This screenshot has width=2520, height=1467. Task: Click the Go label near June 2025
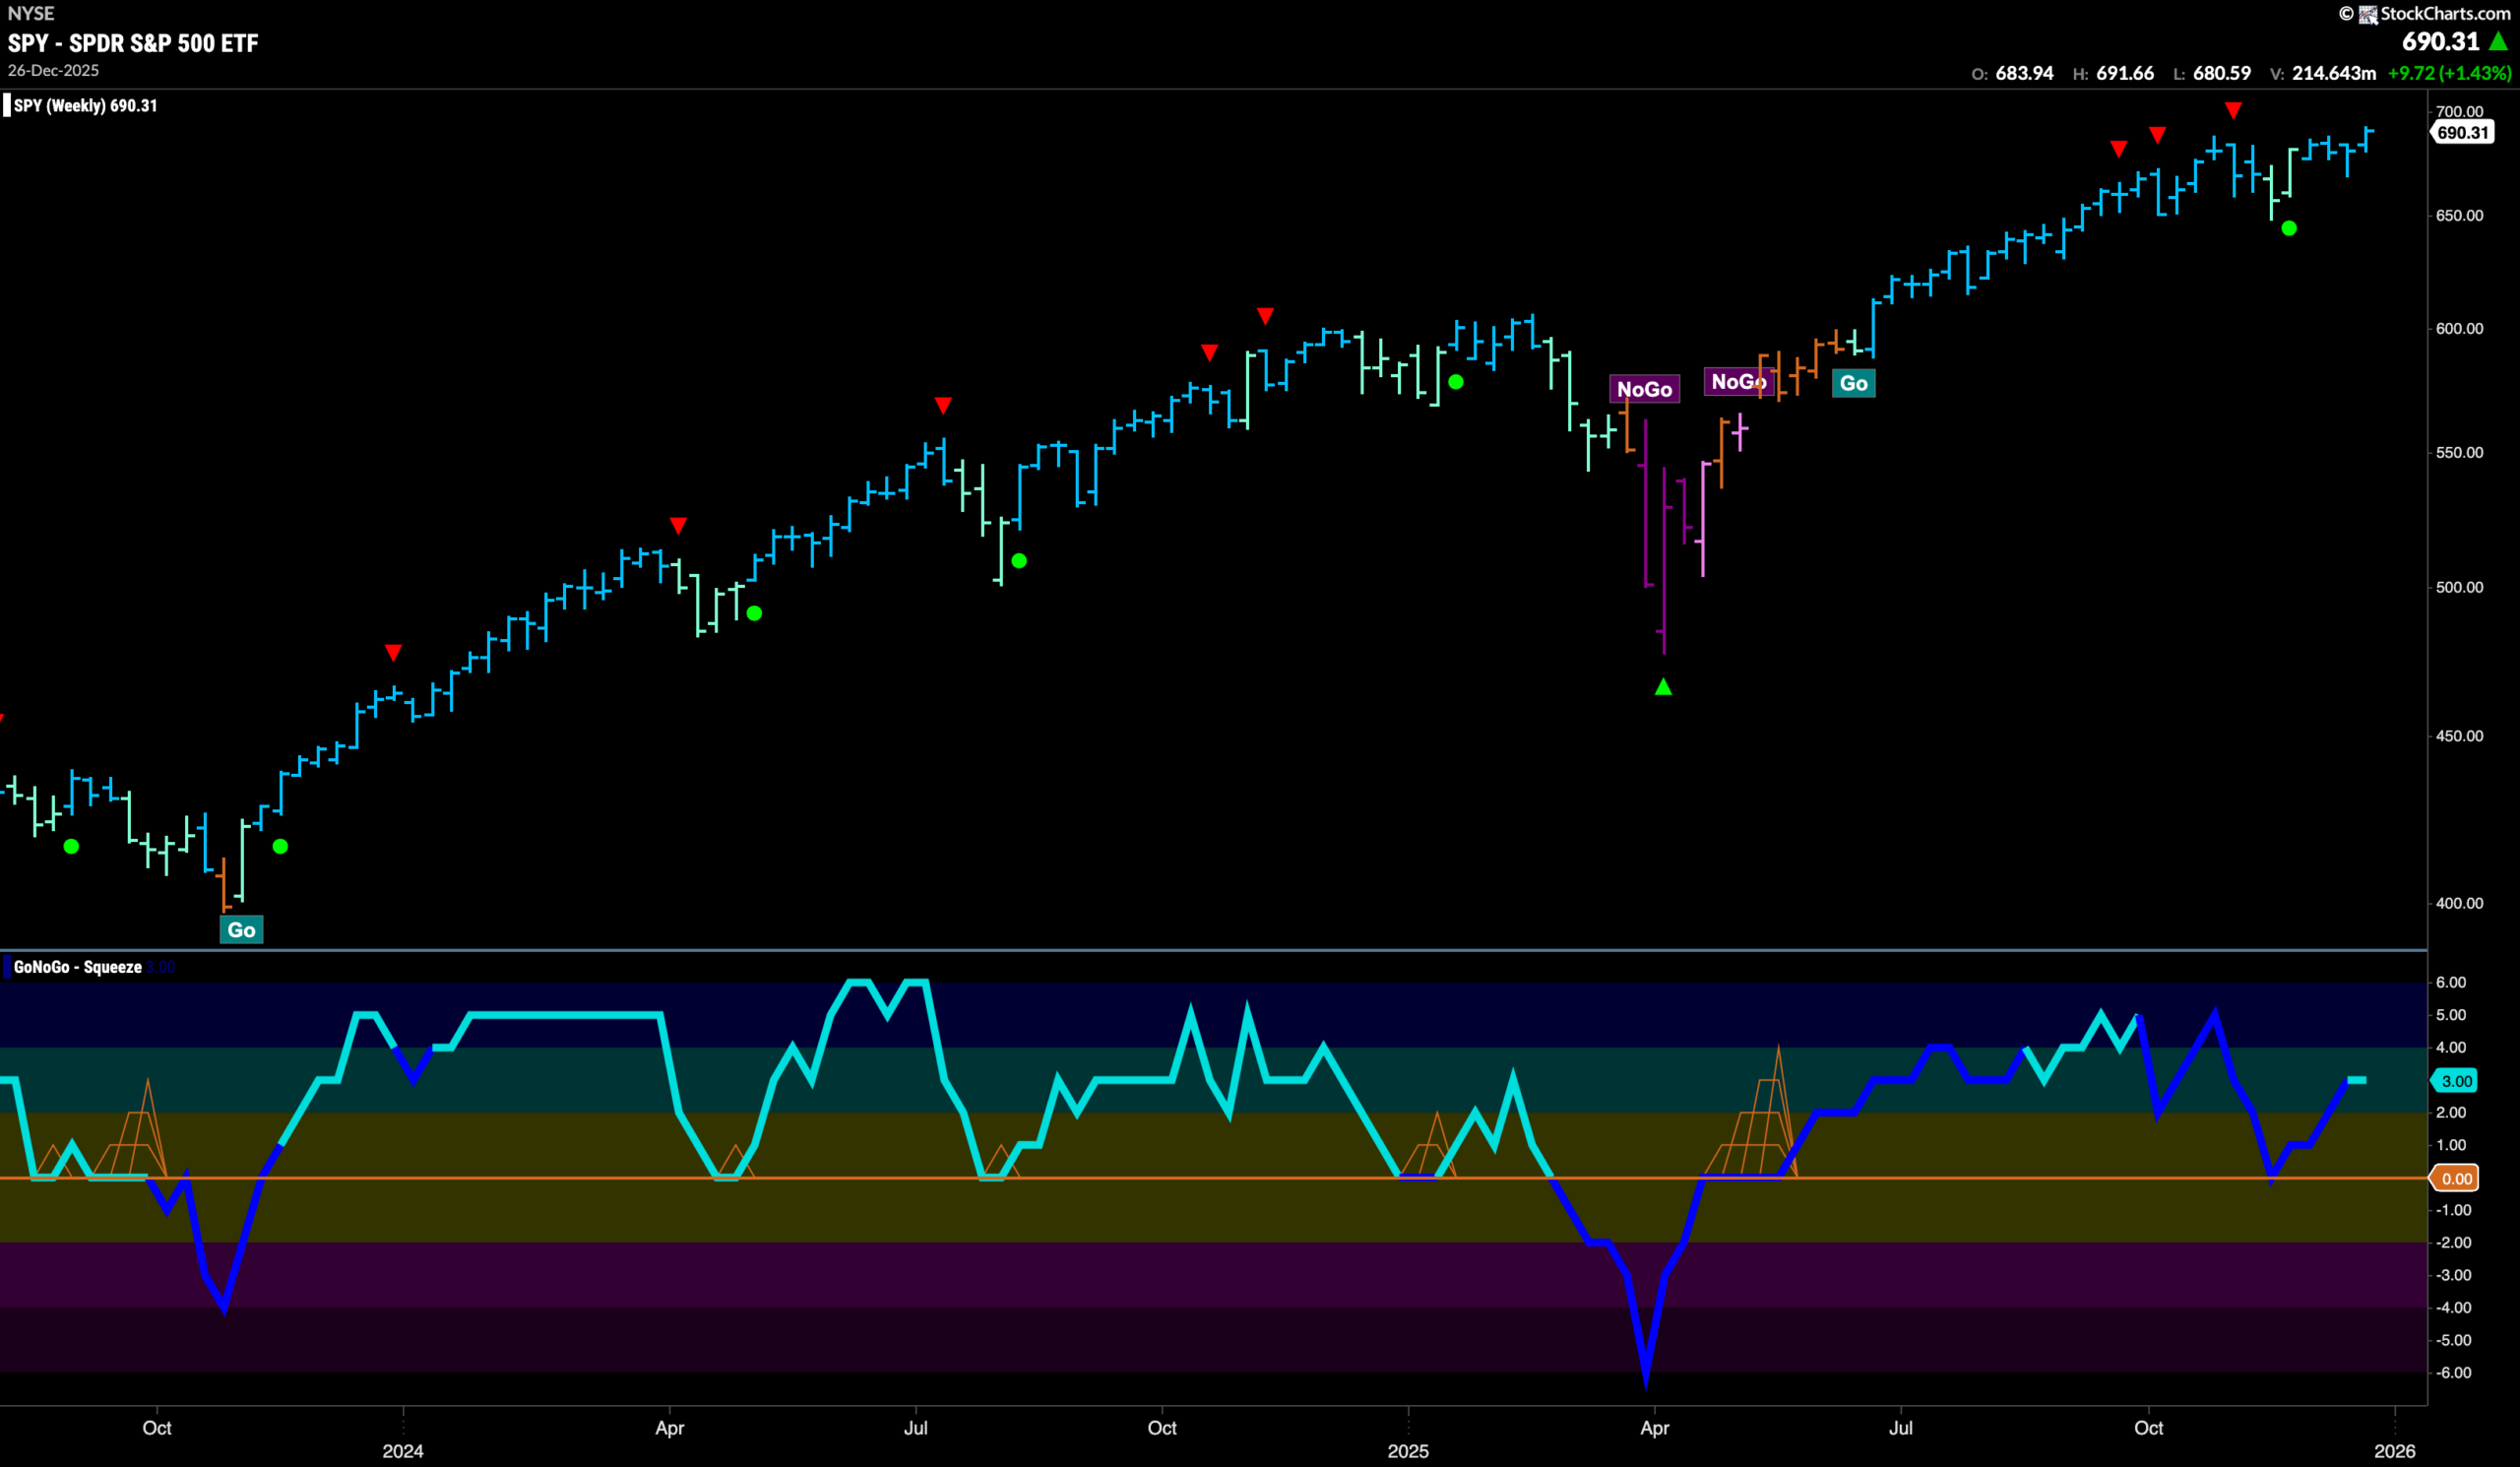1853,383
